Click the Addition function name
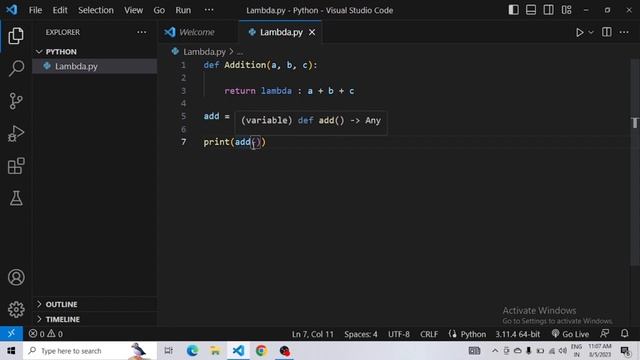The height and width of the screenshot is (360, 640). pos(245,65)
